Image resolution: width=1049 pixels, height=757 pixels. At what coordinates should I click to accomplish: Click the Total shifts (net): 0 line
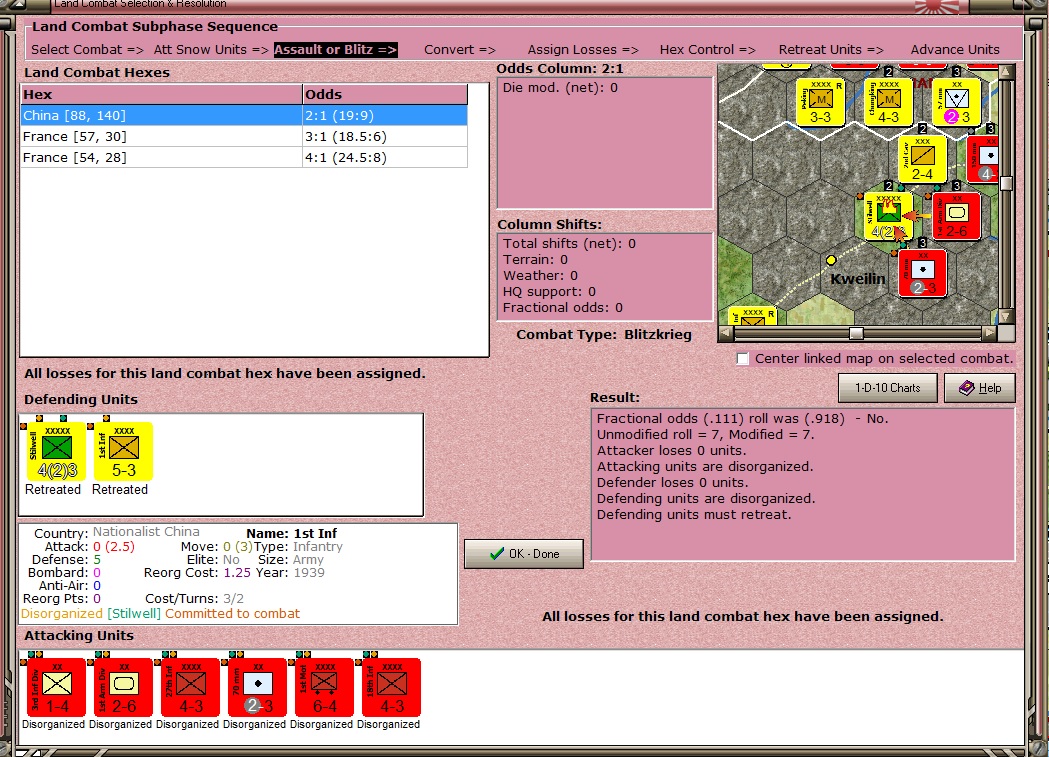(569, 243)
